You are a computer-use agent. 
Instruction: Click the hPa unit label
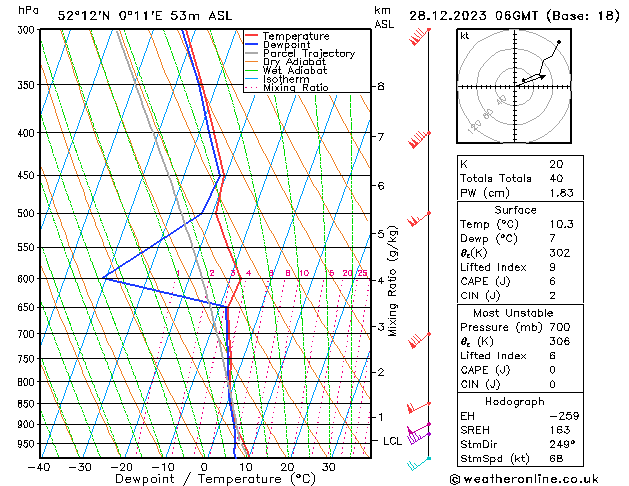tap(28, 10)
